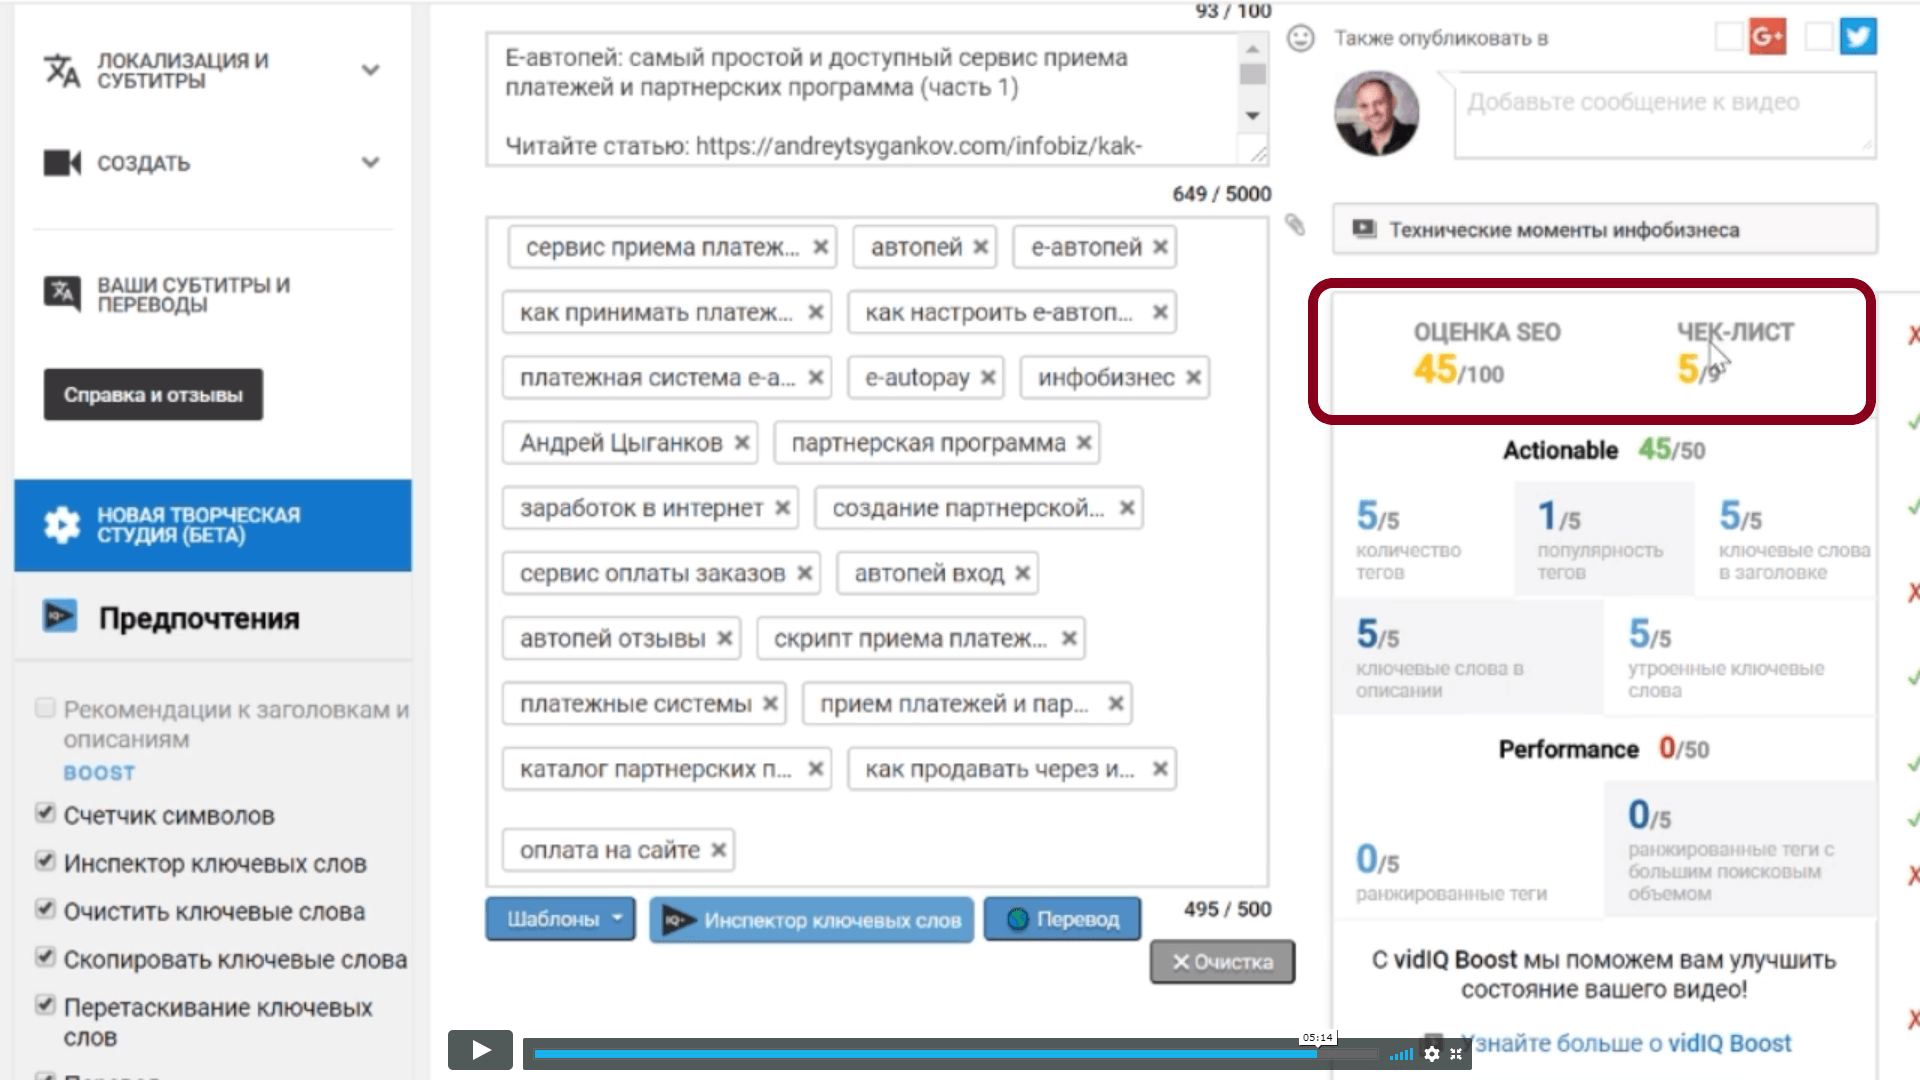The width and height of the screenshot is (1920, 1080).
Task: Enable Google+ publishing checkbox
Action: (x=1729, y=37)
